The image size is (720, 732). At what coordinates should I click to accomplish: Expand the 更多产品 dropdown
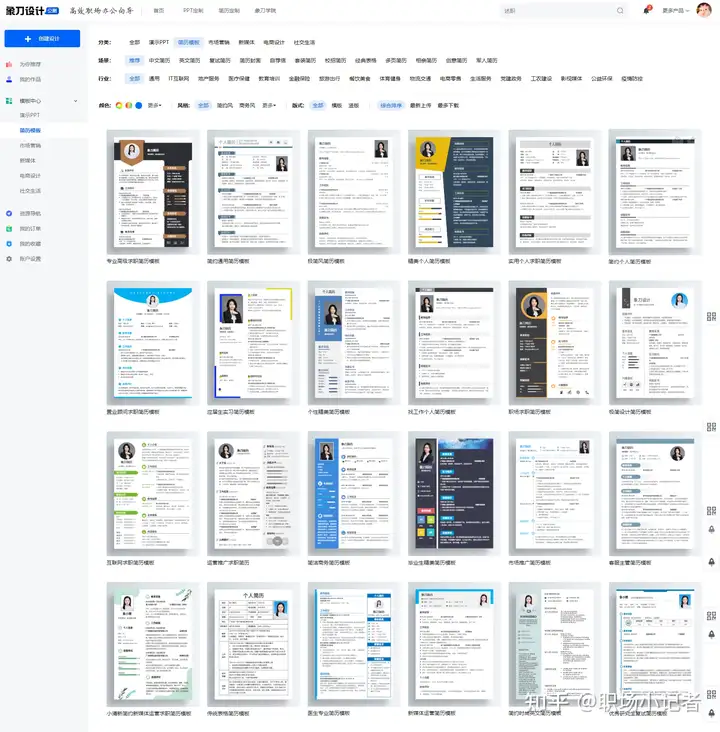point(675,11)
